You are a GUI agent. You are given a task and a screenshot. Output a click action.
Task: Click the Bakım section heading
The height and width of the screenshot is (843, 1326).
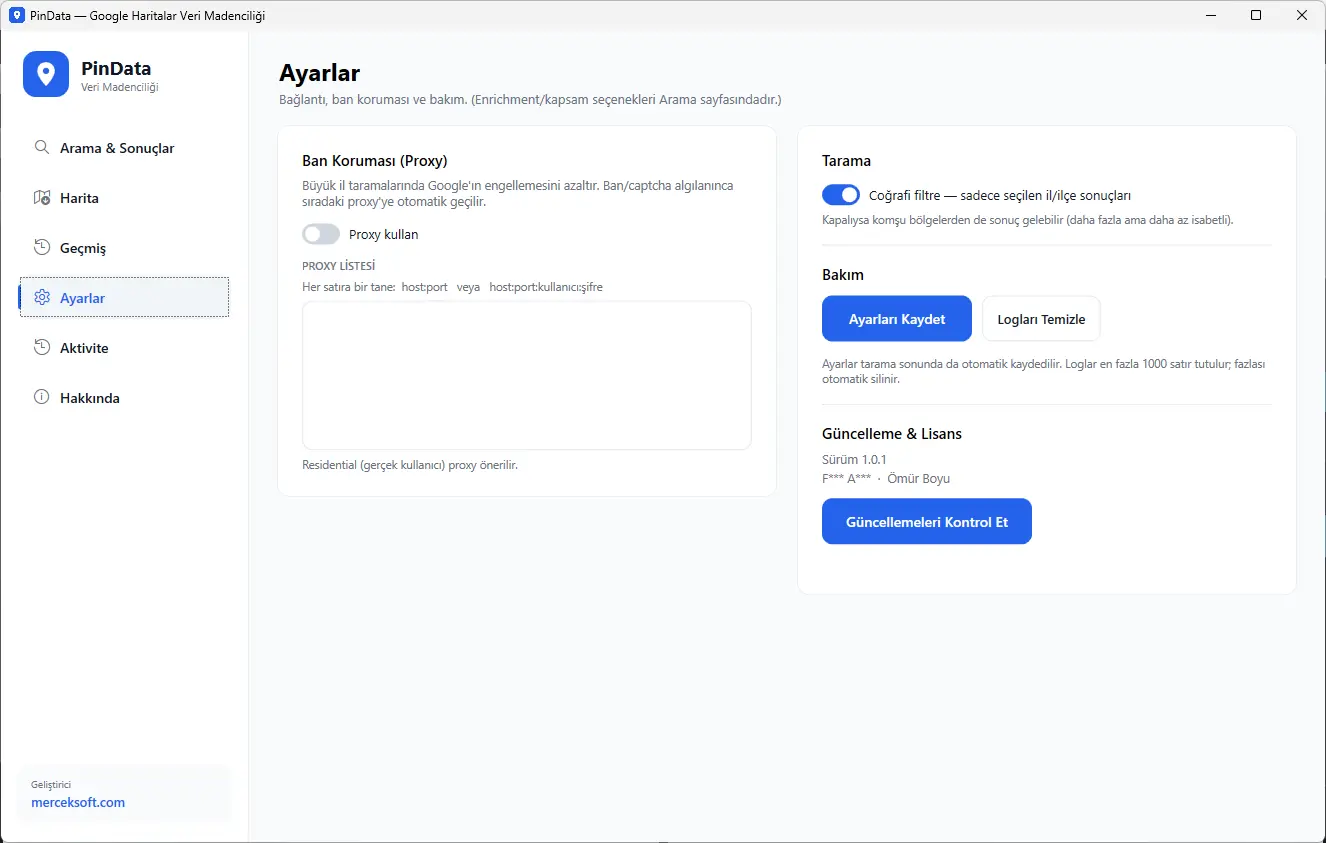point(843,274)
